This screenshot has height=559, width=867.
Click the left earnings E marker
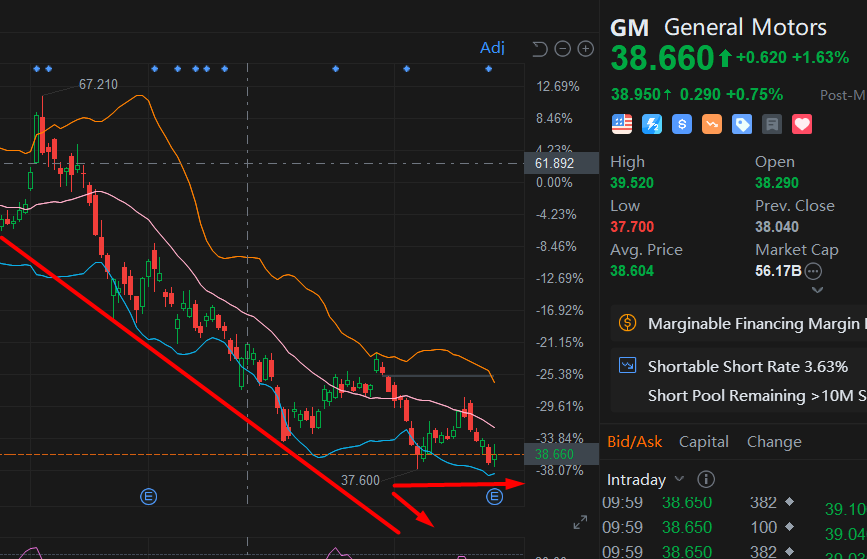[148, 497]
